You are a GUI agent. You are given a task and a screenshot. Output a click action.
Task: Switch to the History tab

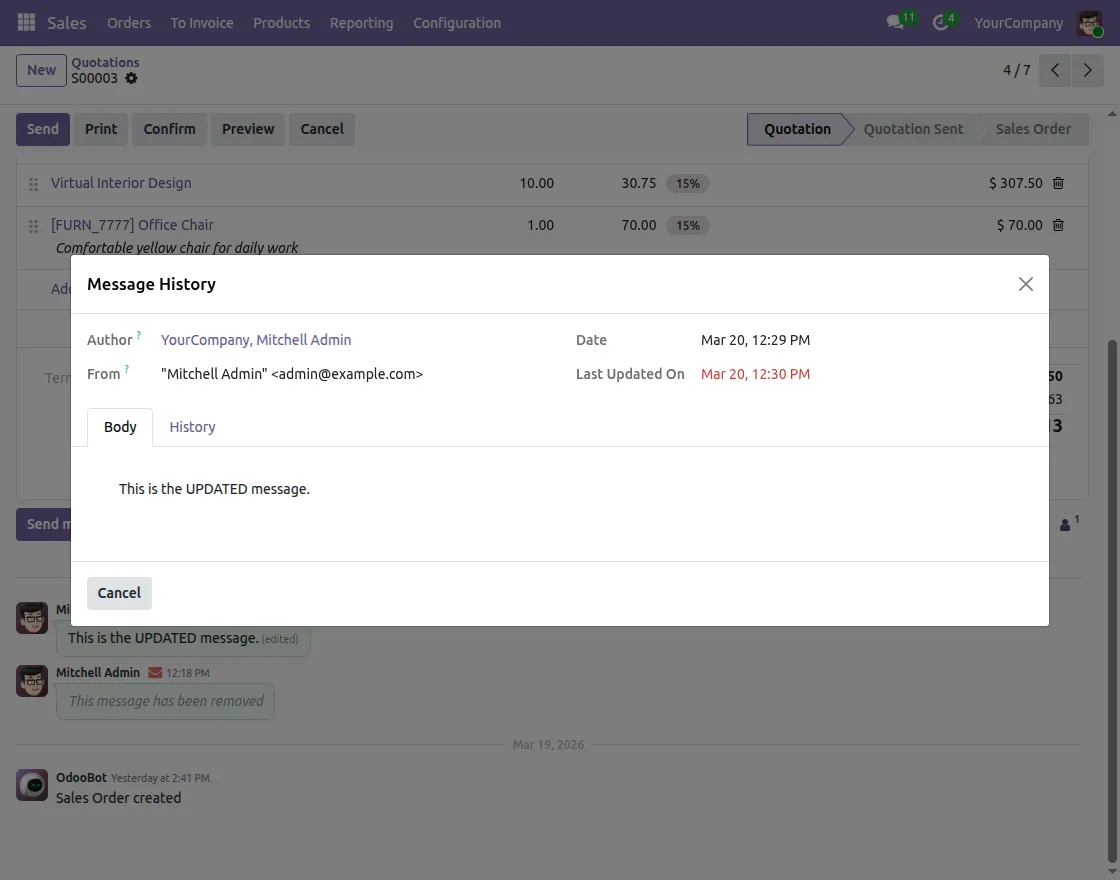tap(192, 427)
